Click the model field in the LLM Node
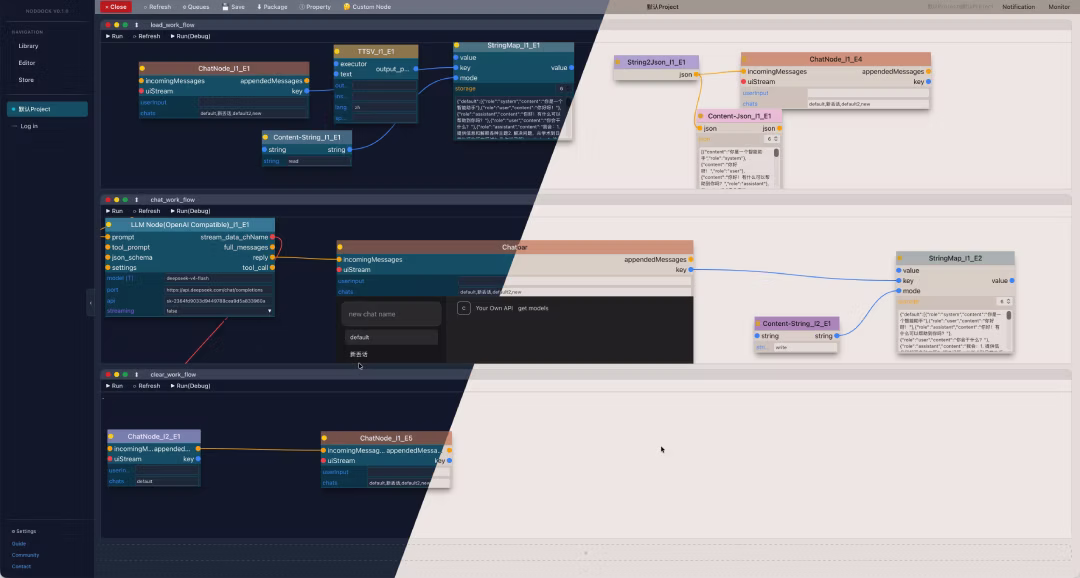This screenshot has width=1080, height=578. [218, 278]
